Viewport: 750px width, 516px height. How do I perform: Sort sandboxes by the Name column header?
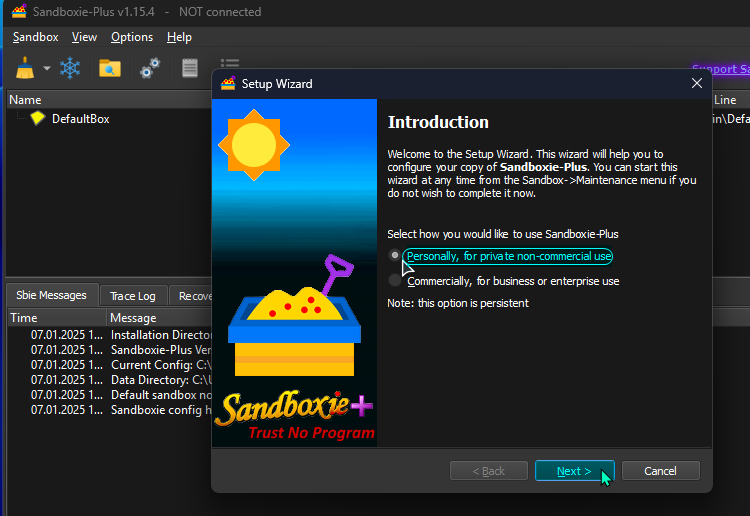click(110, 99)
